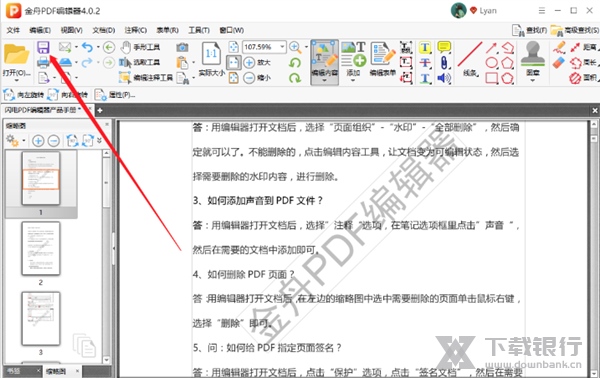Image resolution: width=600 pixels, height=378 pixels.
Task: Open file with the 打开(O) folder button
Action: point(16,61)
